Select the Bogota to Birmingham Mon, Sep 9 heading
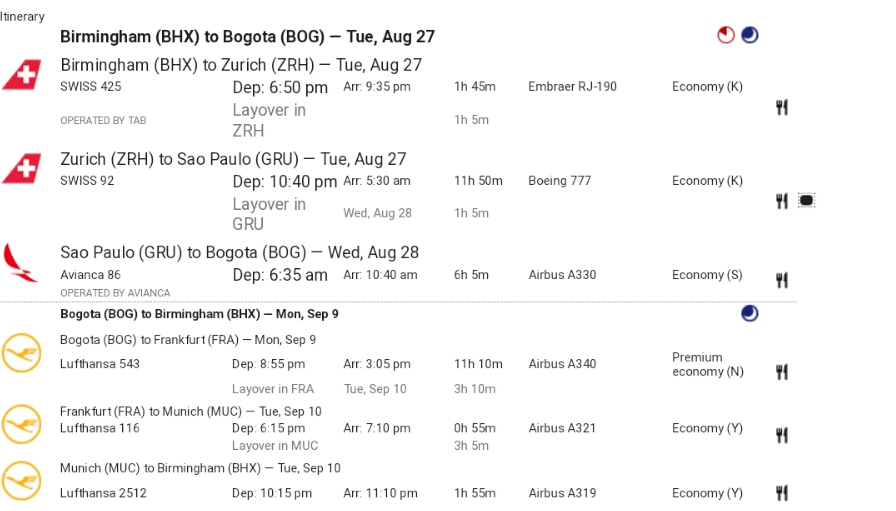The height and width of the screenshot is (511, 896). coord(199,314)
